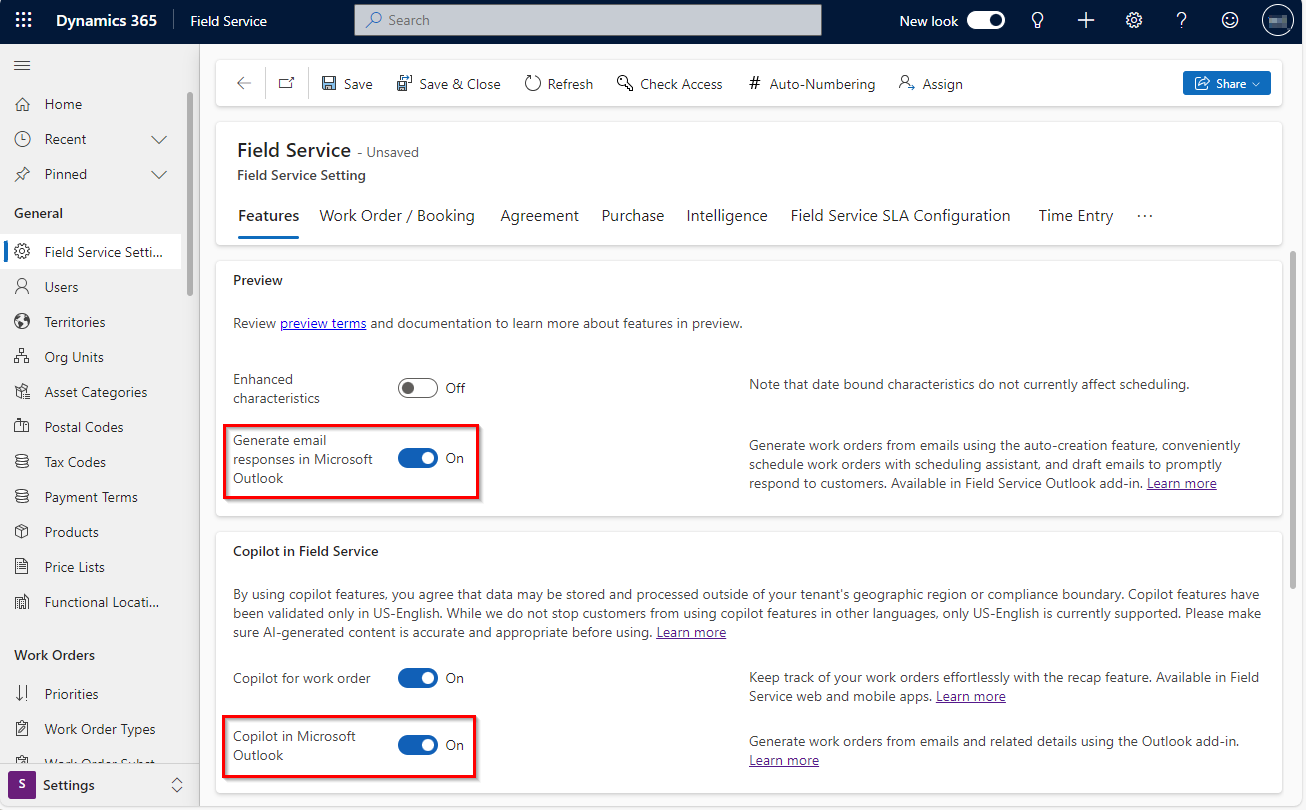Click the Org Units hierarchy icon
This screenshot has width=1306, height=810.
(x=23, y=357)
